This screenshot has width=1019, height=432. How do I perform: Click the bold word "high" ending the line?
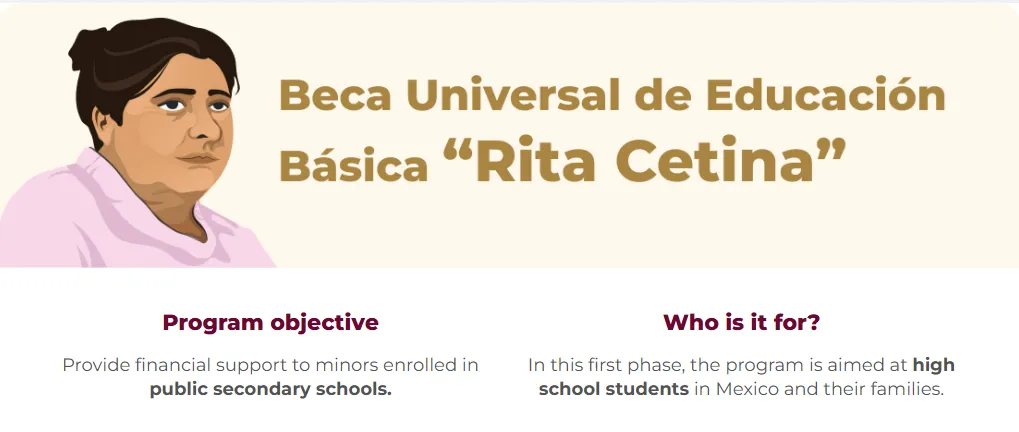click(933, 365)
